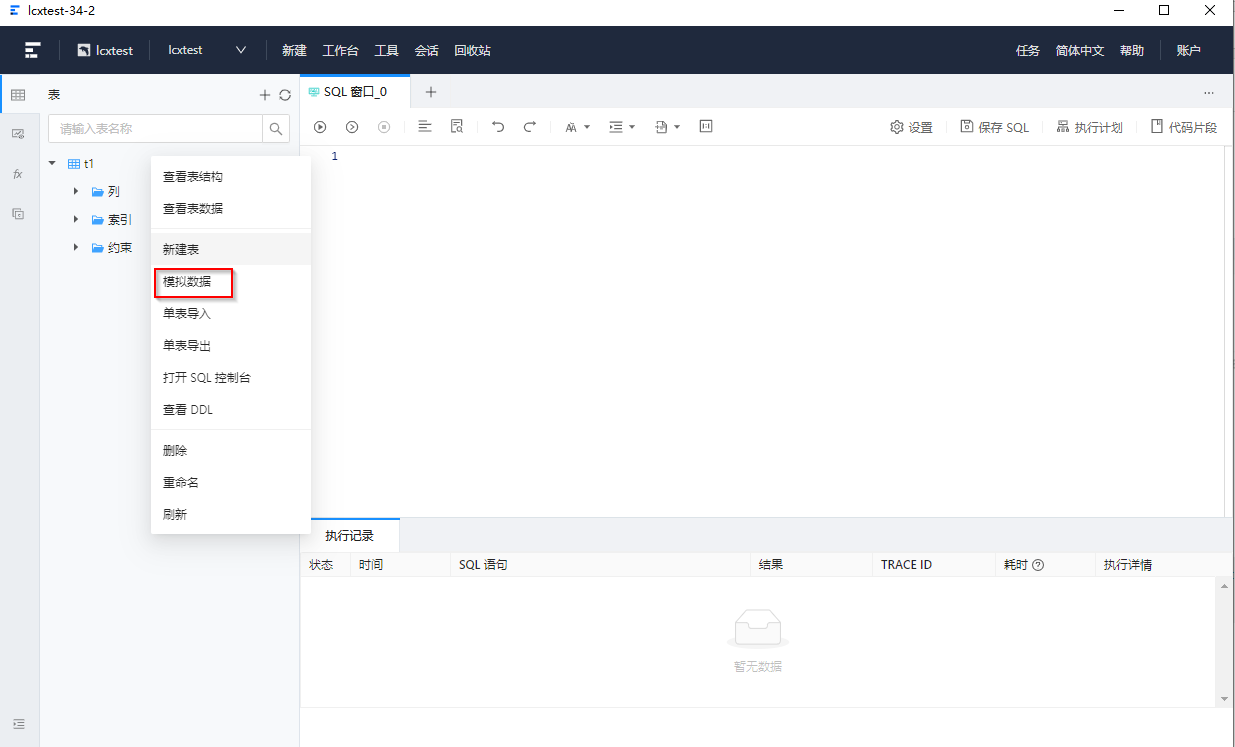
Task: Undo the last edit
Action: [498, 127]
